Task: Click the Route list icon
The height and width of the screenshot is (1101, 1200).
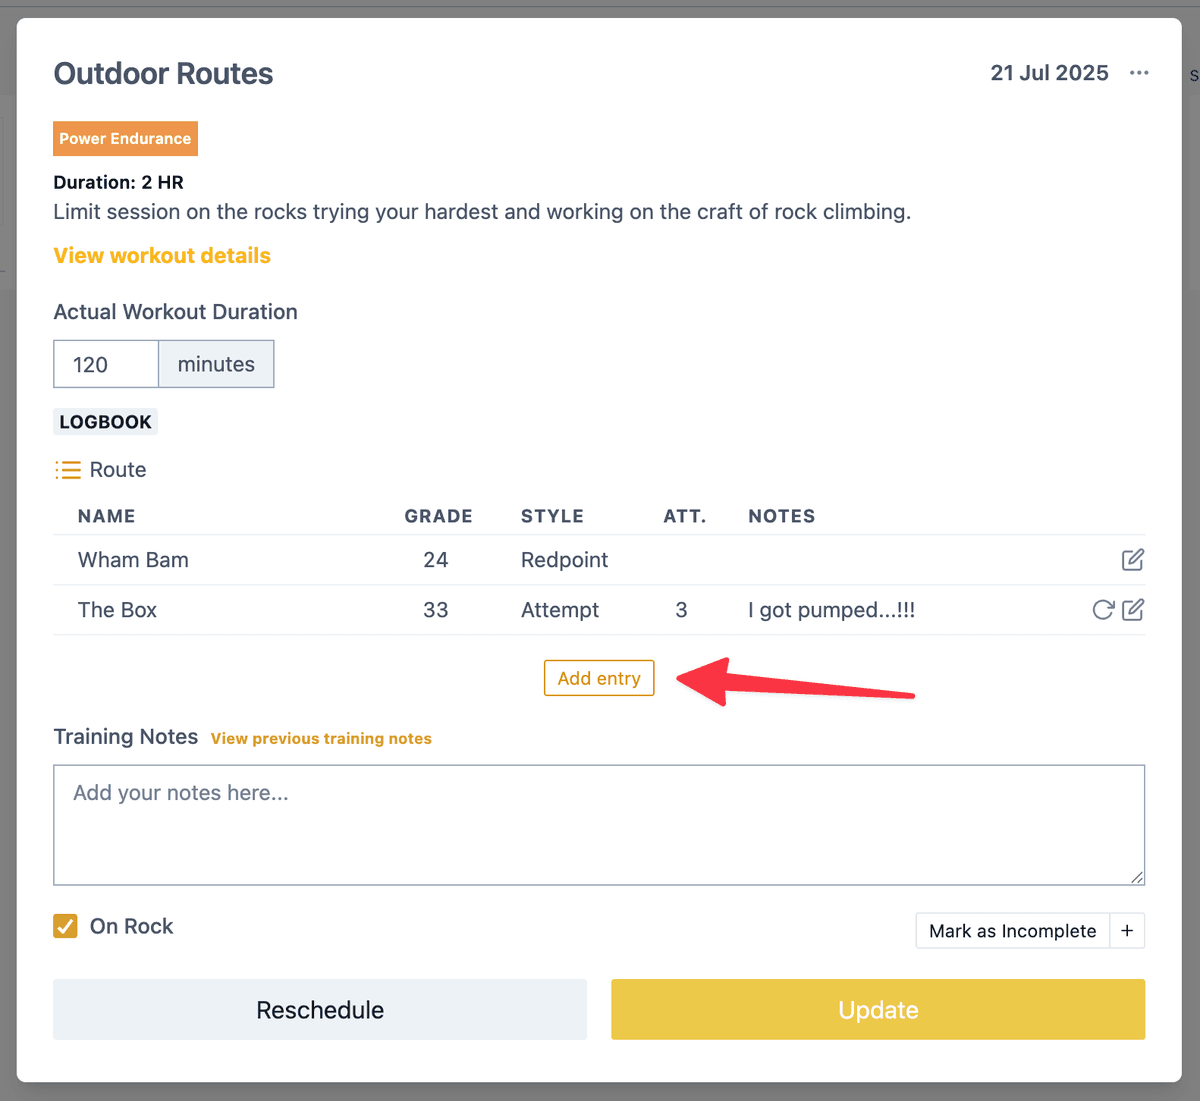Action: [68, 470]
